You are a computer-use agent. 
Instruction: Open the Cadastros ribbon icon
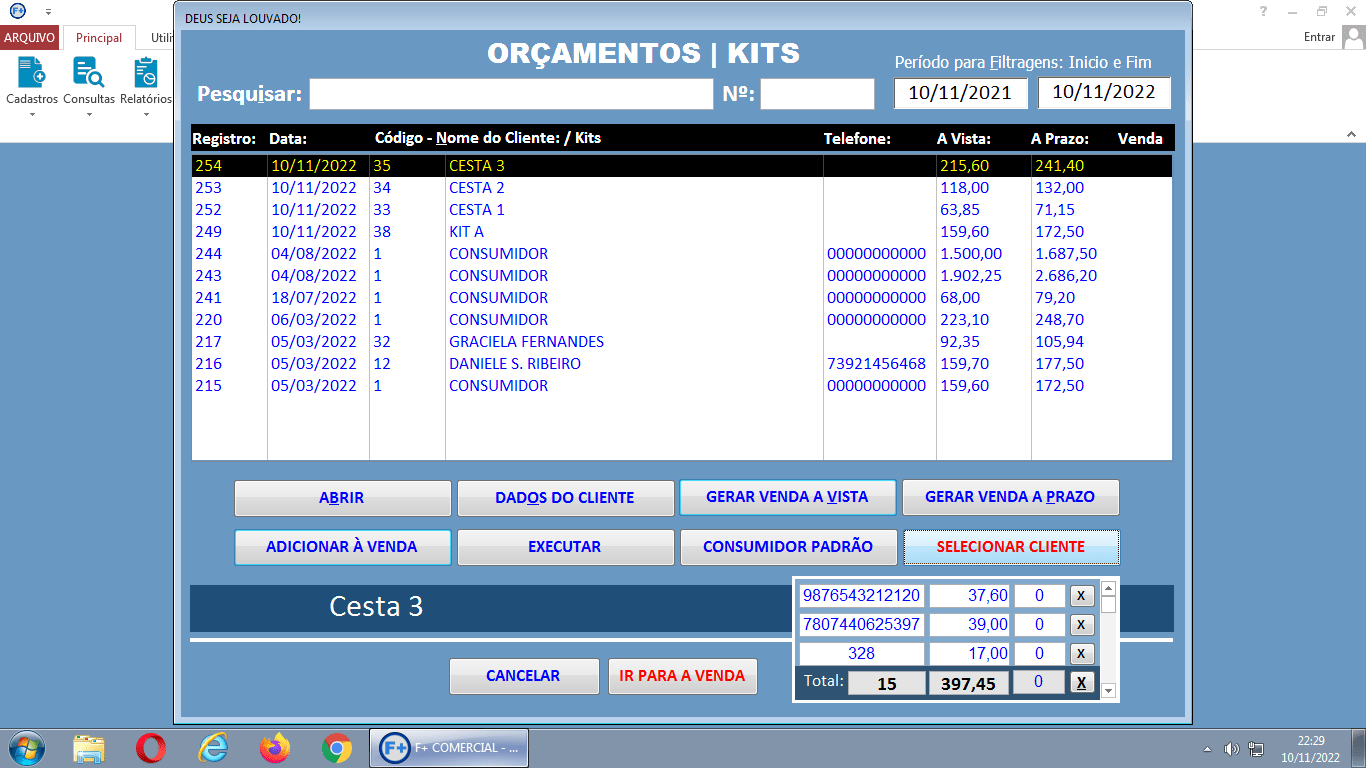pyautogui.click(x=32, y=81)
